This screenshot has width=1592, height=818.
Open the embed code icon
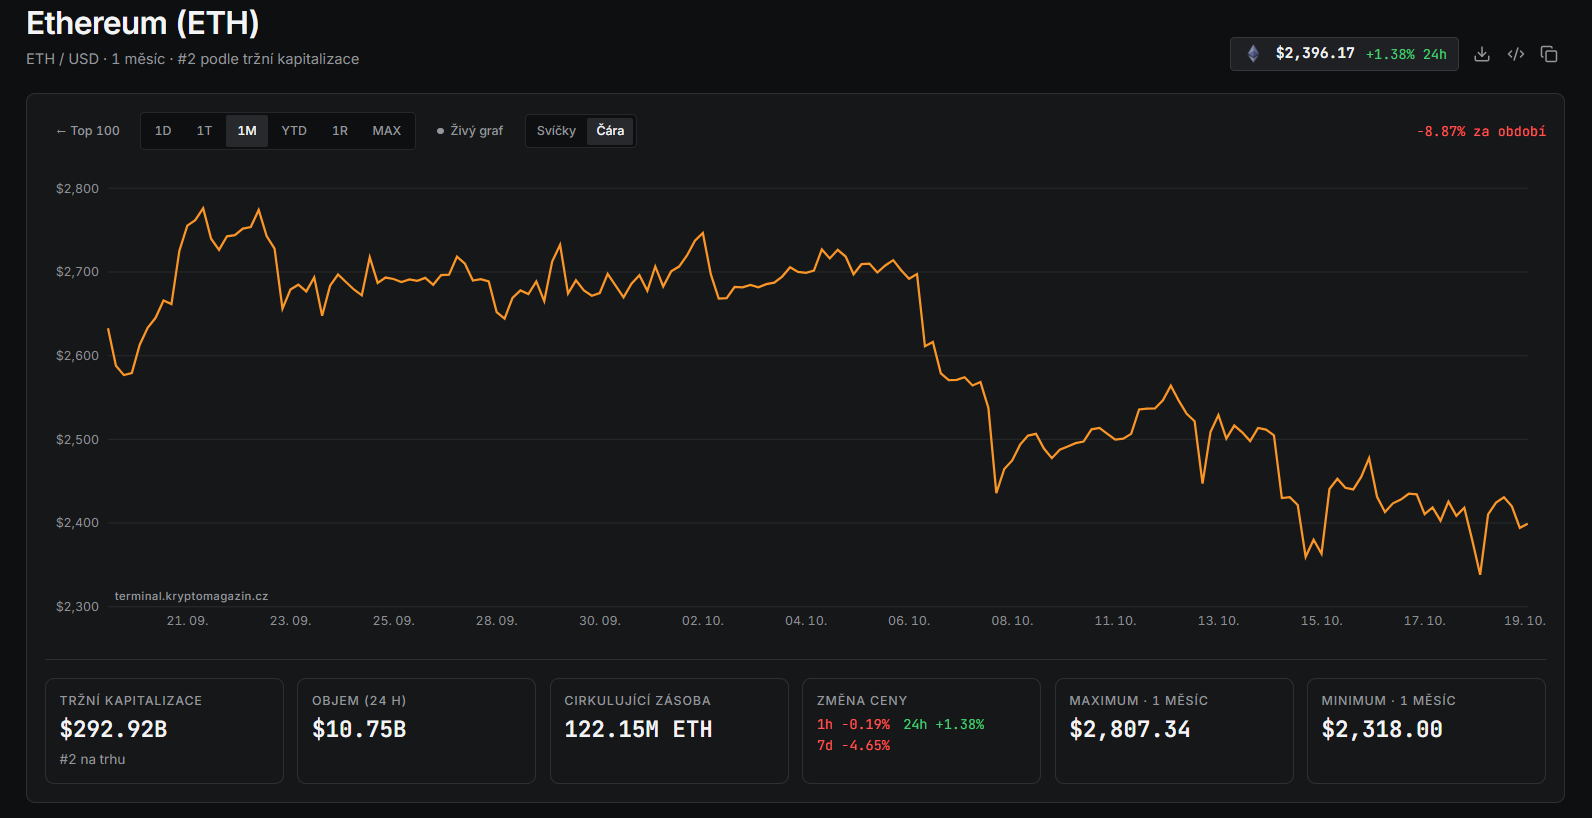[1516, 54]
